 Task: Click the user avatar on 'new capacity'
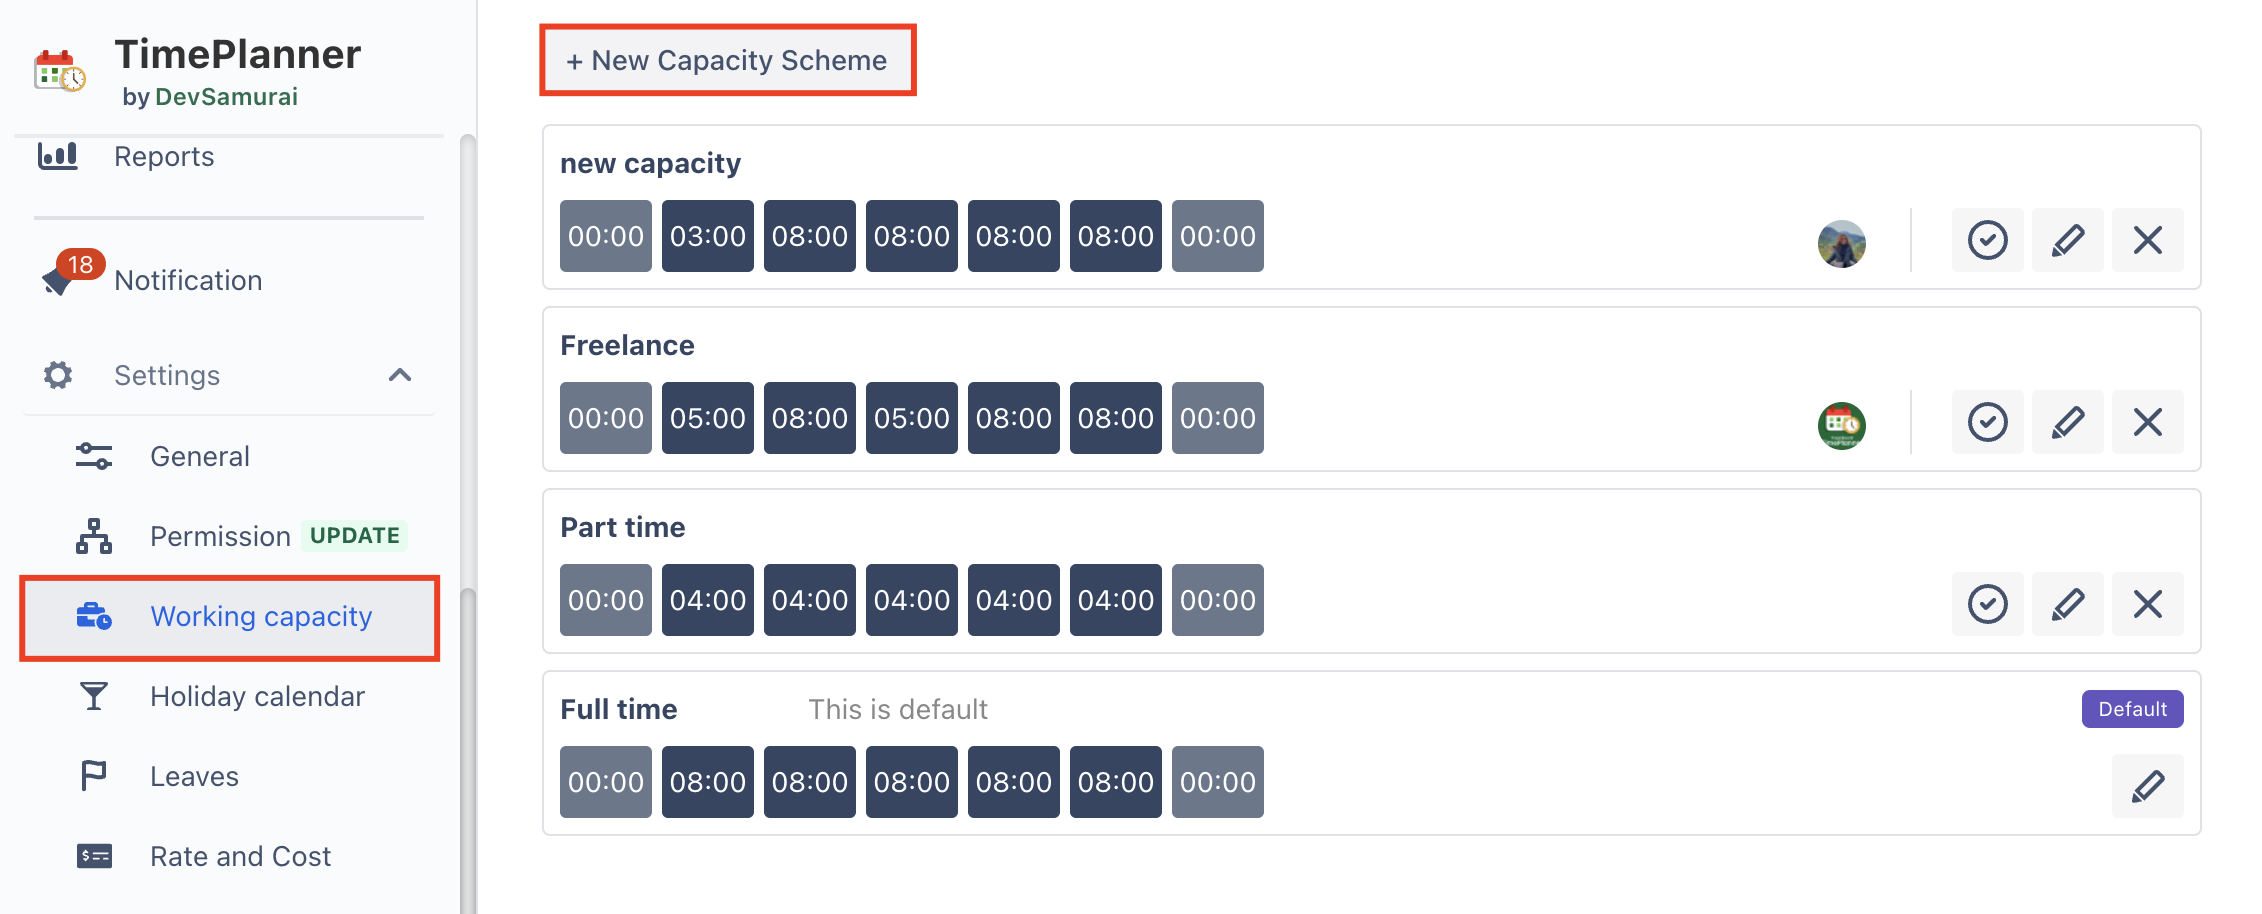pyautogui.click(x=1841, y=243)
